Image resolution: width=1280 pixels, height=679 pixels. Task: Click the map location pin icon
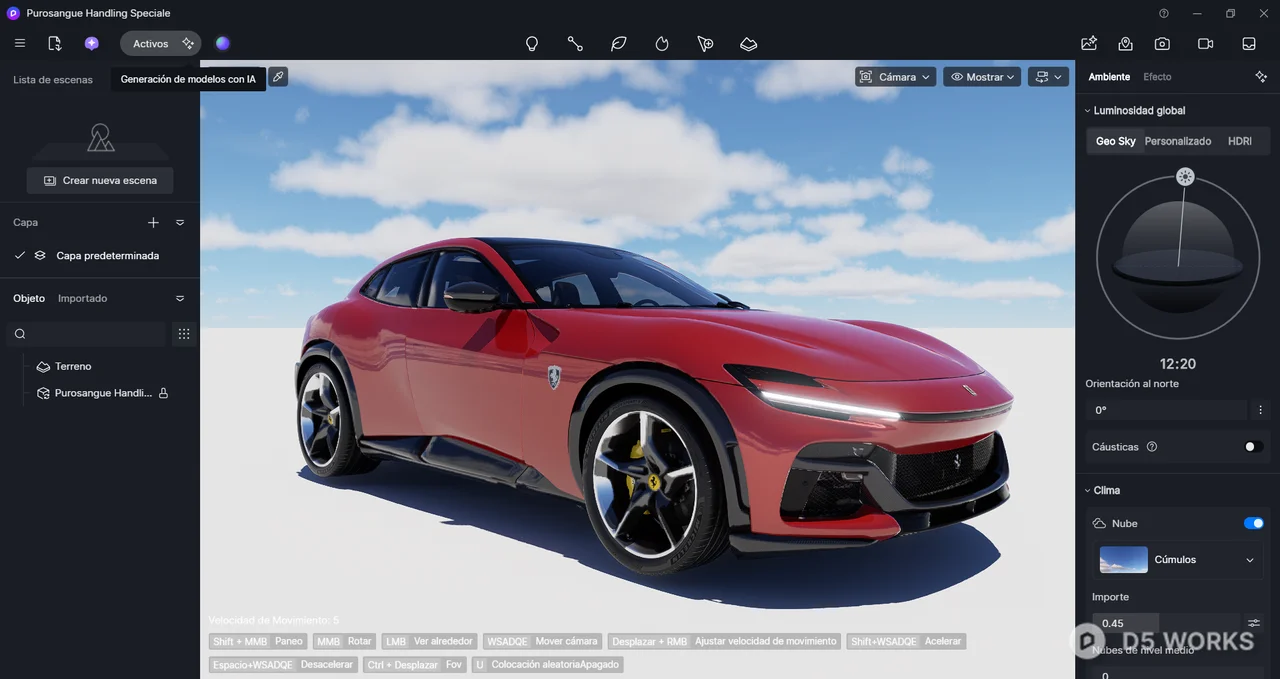tap(1126, 43)
